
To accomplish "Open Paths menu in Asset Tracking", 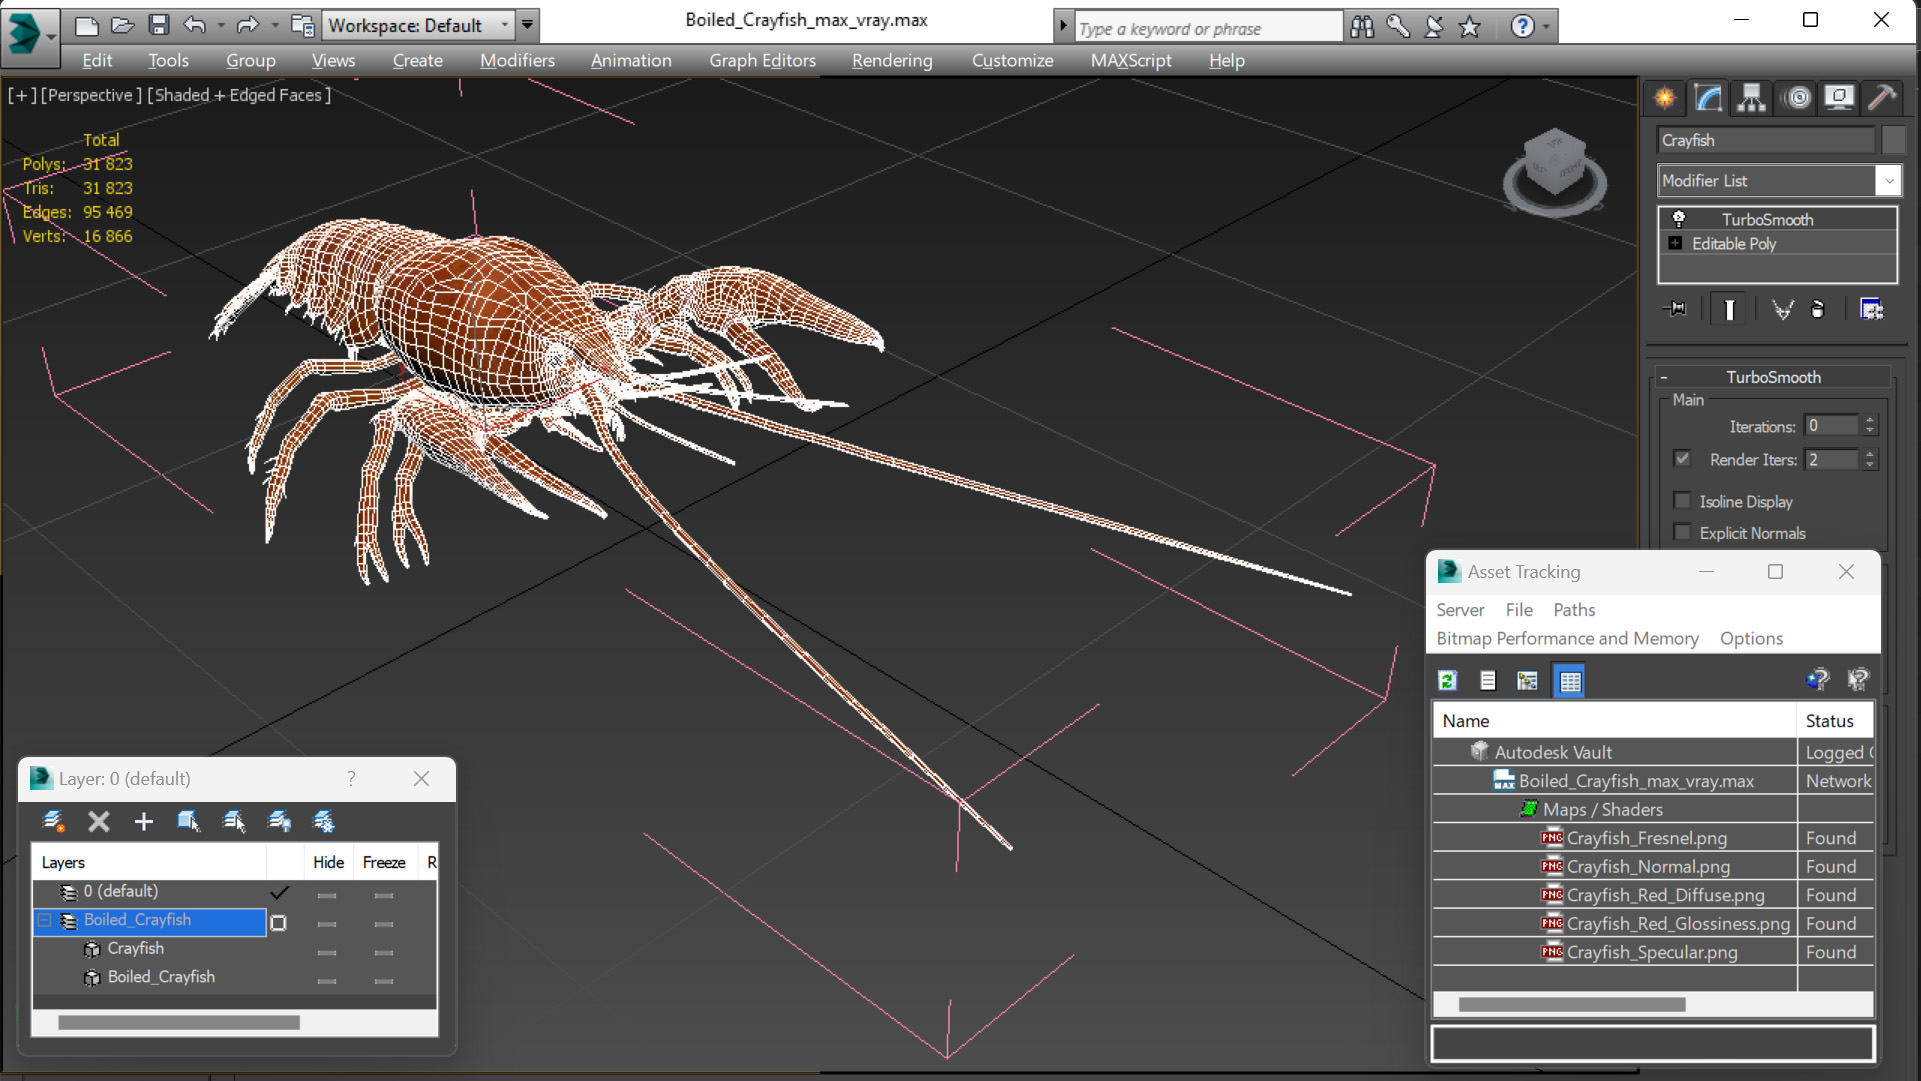I will [x=1574, y=609].
